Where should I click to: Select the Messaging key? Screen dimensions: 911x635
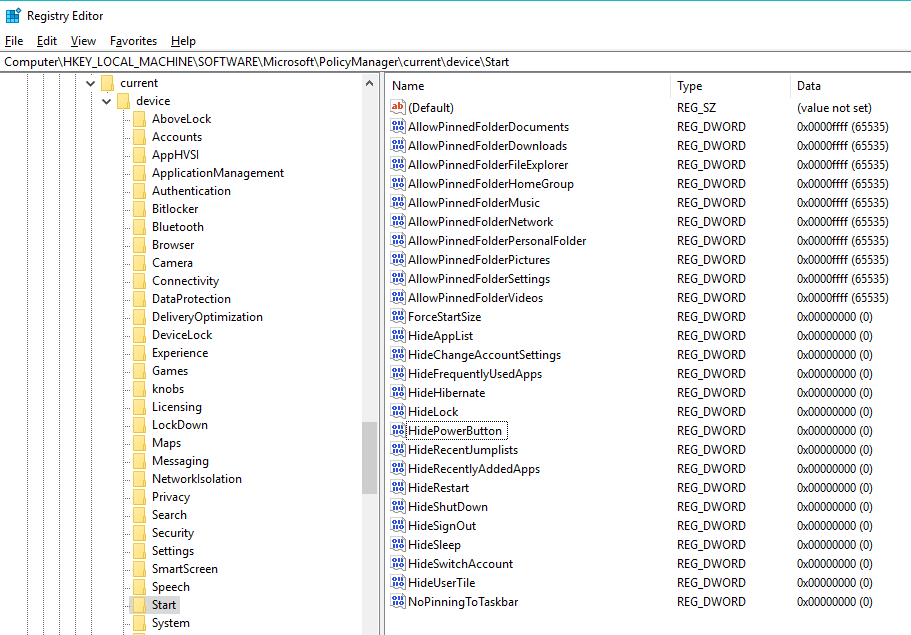[180, 461]
